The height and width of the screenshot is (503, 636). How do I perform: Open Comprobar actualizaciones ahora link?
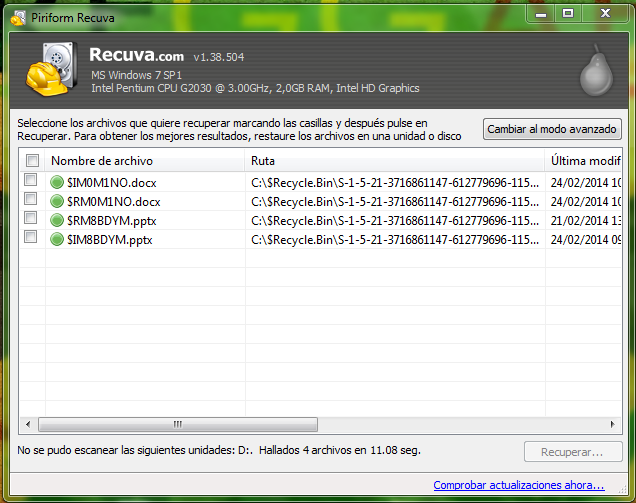click(519, 485)
